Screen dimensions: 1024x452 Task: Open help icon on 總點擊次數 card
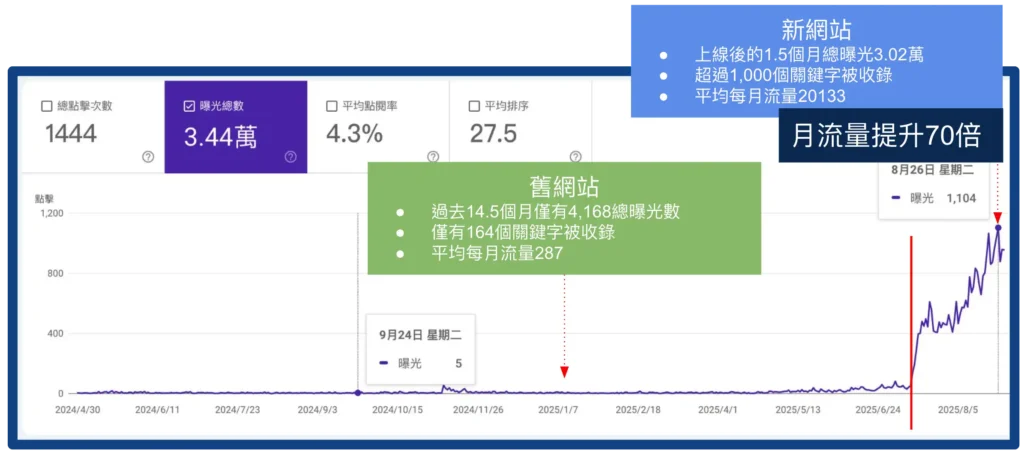[148, 157]
